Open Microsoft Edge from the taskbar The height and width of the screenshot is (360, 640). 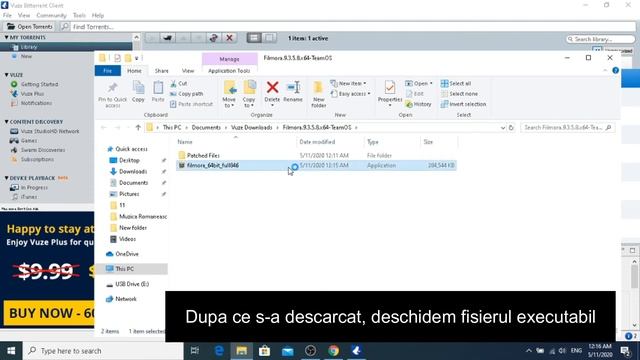pos(219,351)
